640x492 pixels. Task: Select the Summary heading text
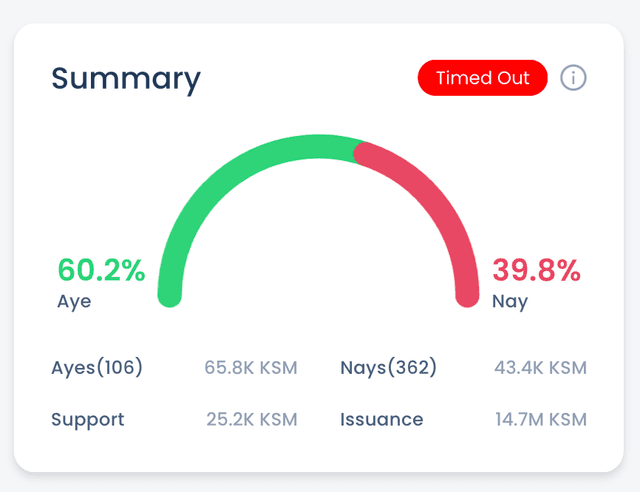tap(126, 78)
